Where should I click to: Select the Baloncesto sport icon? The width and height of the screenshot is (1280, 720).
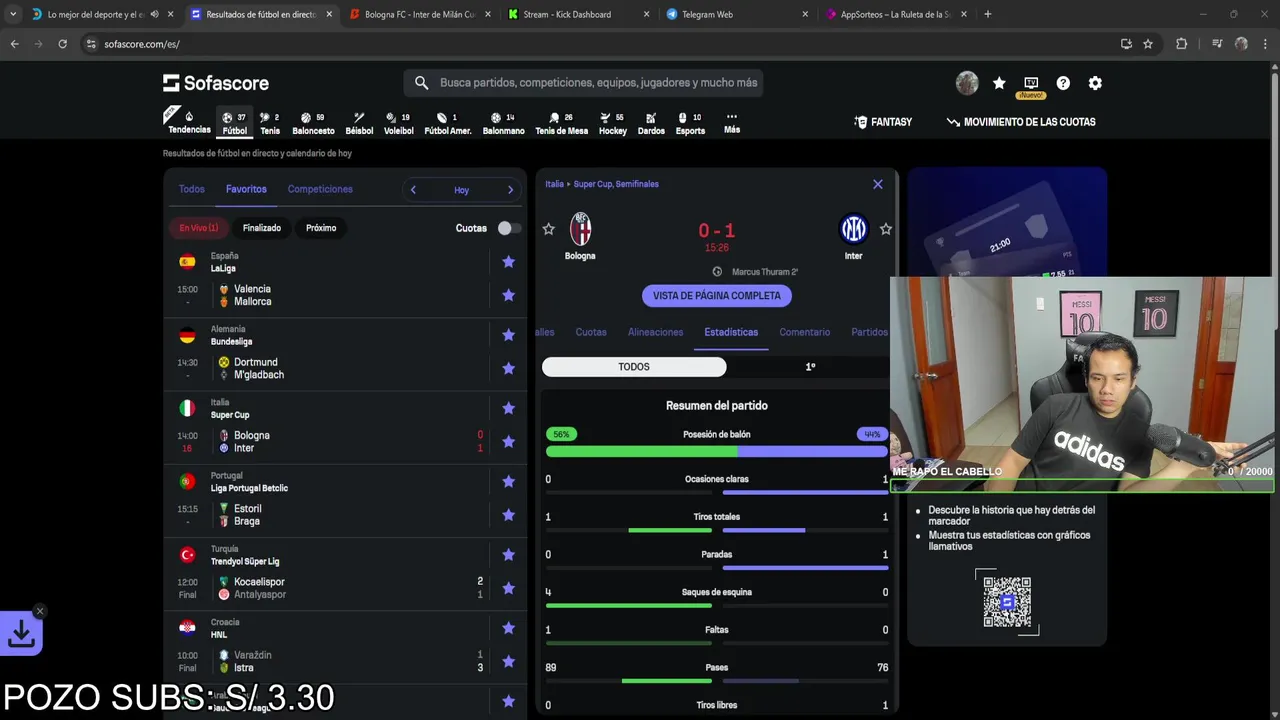coord(313,122)
